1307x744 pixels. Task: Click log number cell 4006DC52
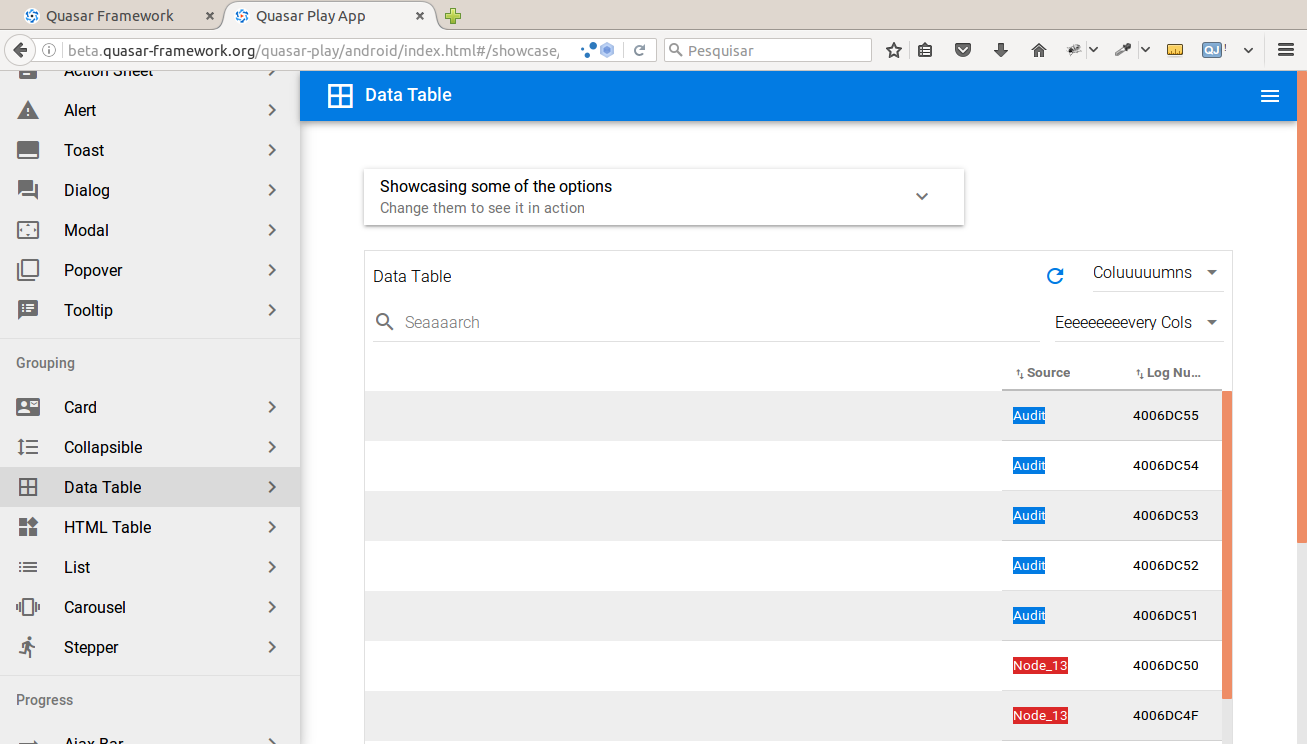pyautogui.click(x=1166, y=565)
